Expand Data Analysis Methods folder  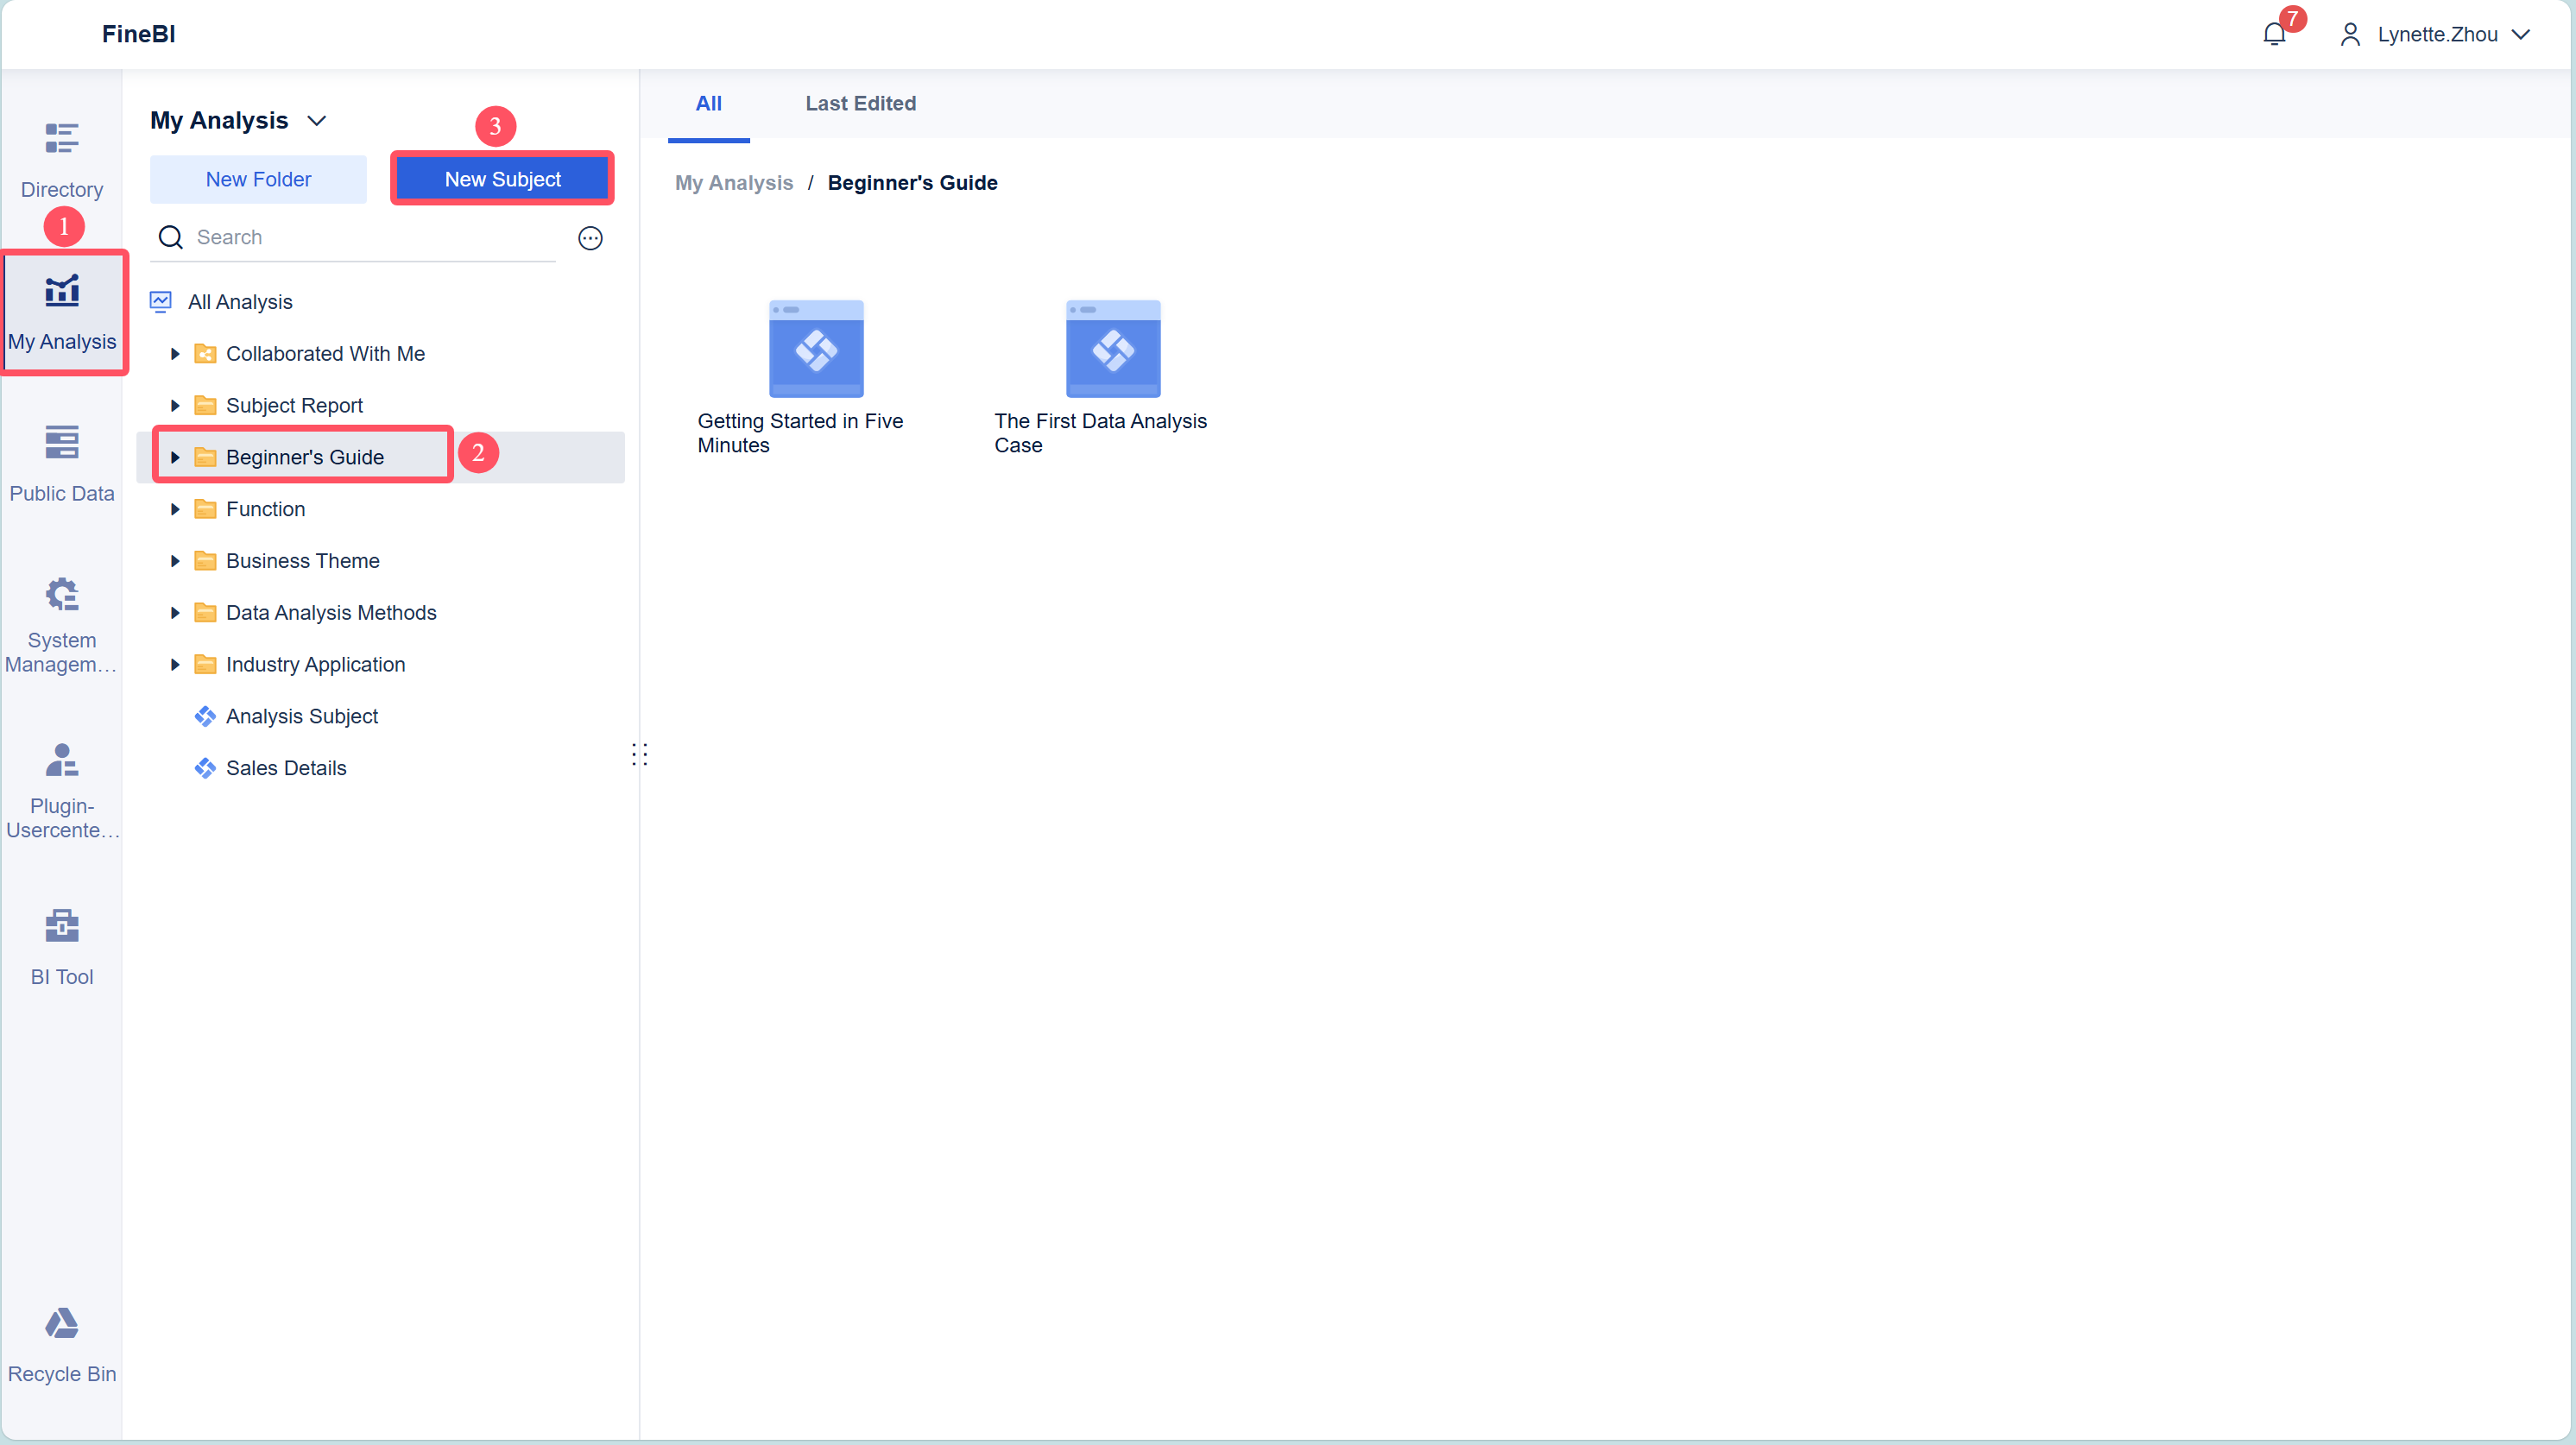coord(175,613)
